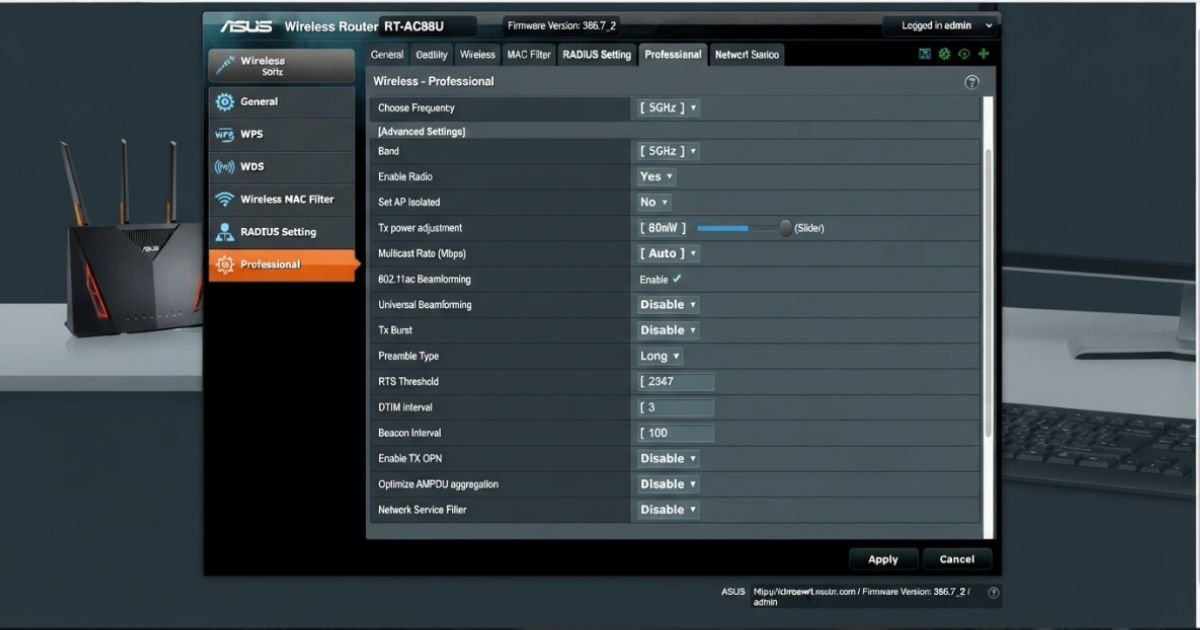
Task: Click the green circular refresh status icon
Action: click(x=964, y=54)
